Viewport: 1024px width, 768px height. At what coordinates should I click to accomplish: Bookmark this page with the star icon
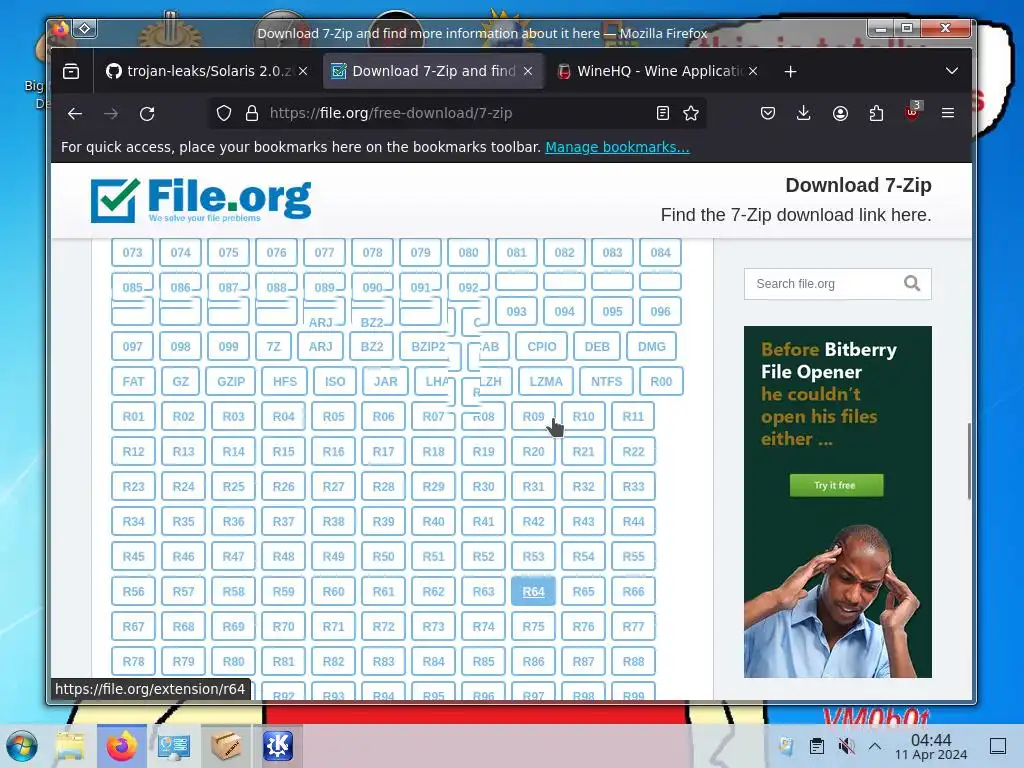[690, 114]
